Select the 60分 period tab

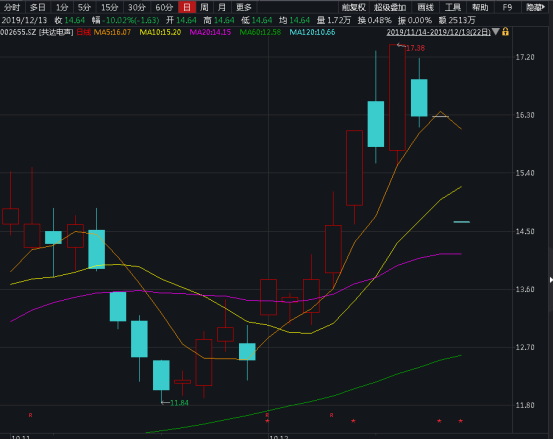click(164, 7)
